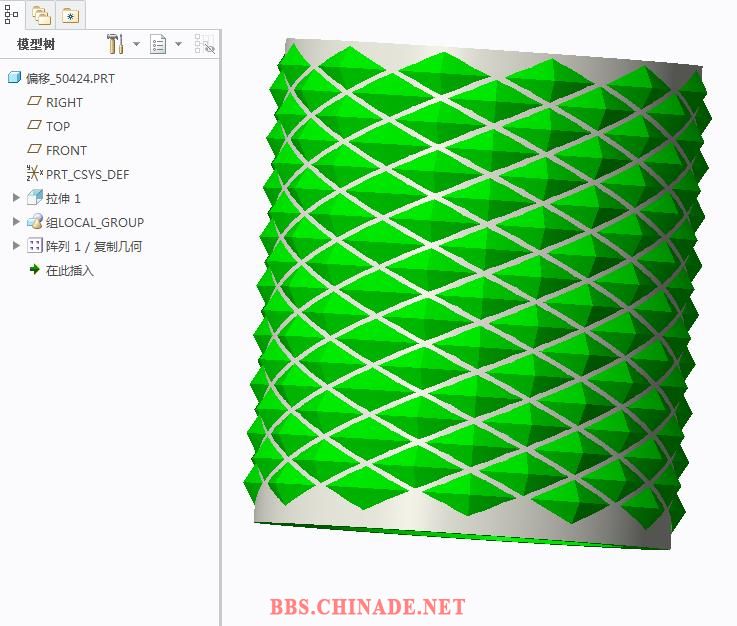Expand the 阵列 1 / 复制几何 node
737x626 pixels.
pos(16,245)
